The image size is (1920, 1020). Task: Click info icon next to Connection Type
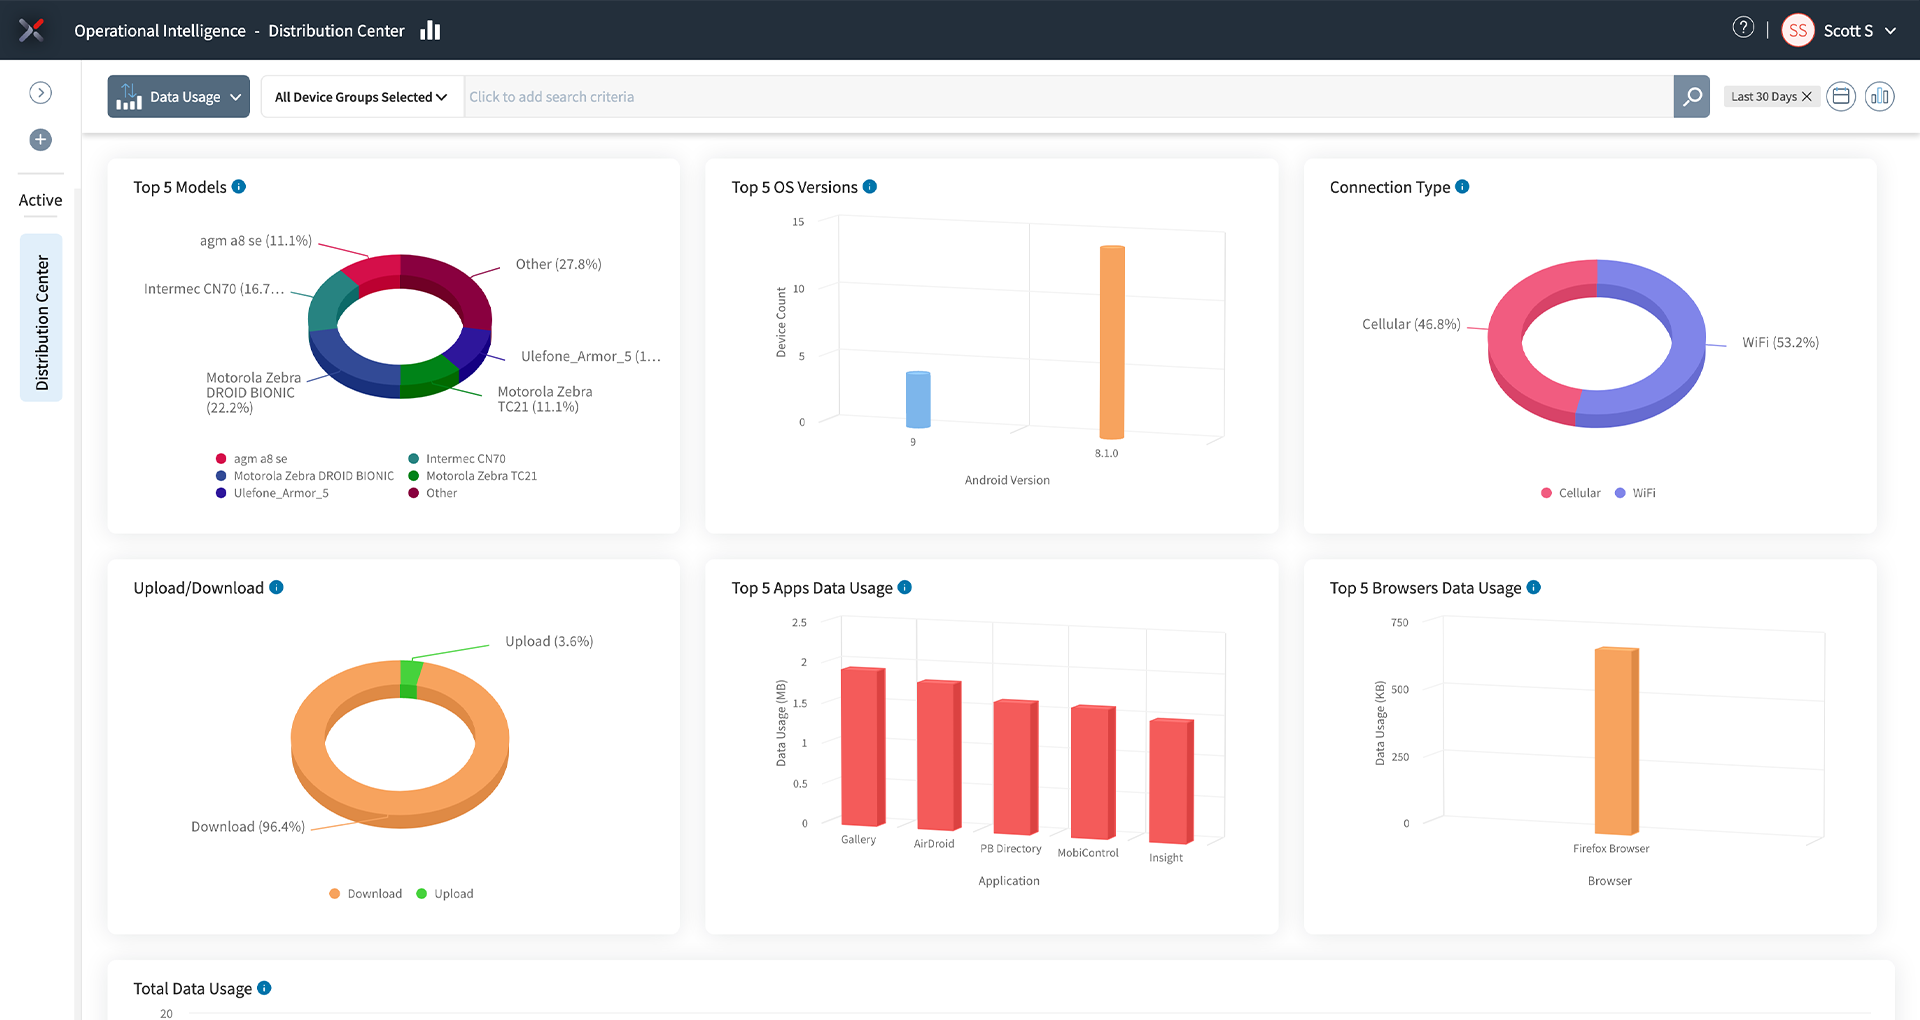click(1462, 187)
